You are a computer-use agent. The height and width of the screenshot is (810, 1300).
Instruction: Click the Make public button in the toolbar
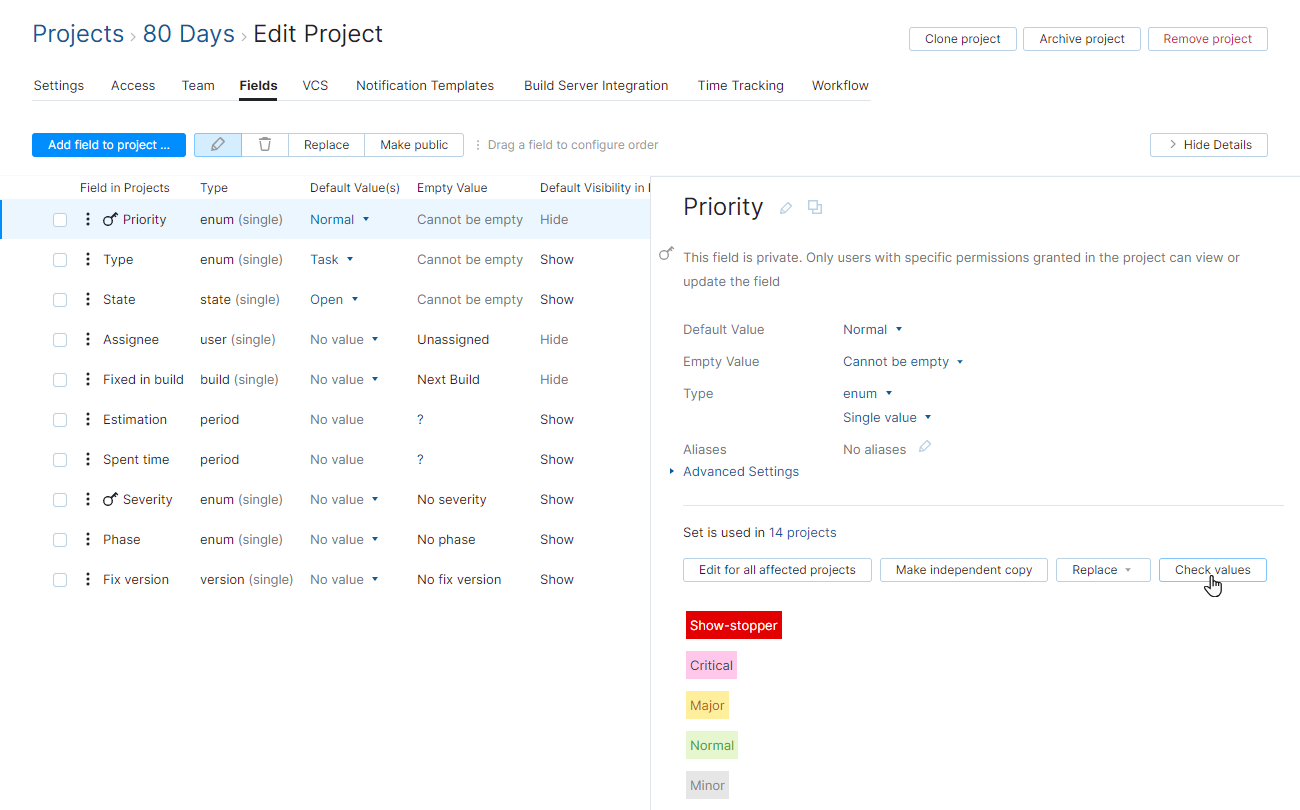[413, 144]
